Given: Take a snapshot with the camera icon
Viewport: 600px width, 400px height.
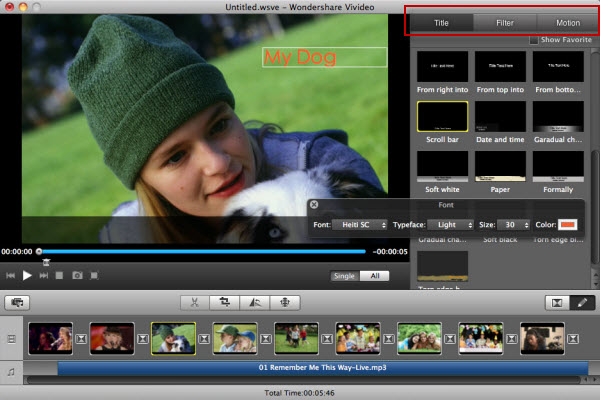Looking at the screenshot, I should 77,276.
